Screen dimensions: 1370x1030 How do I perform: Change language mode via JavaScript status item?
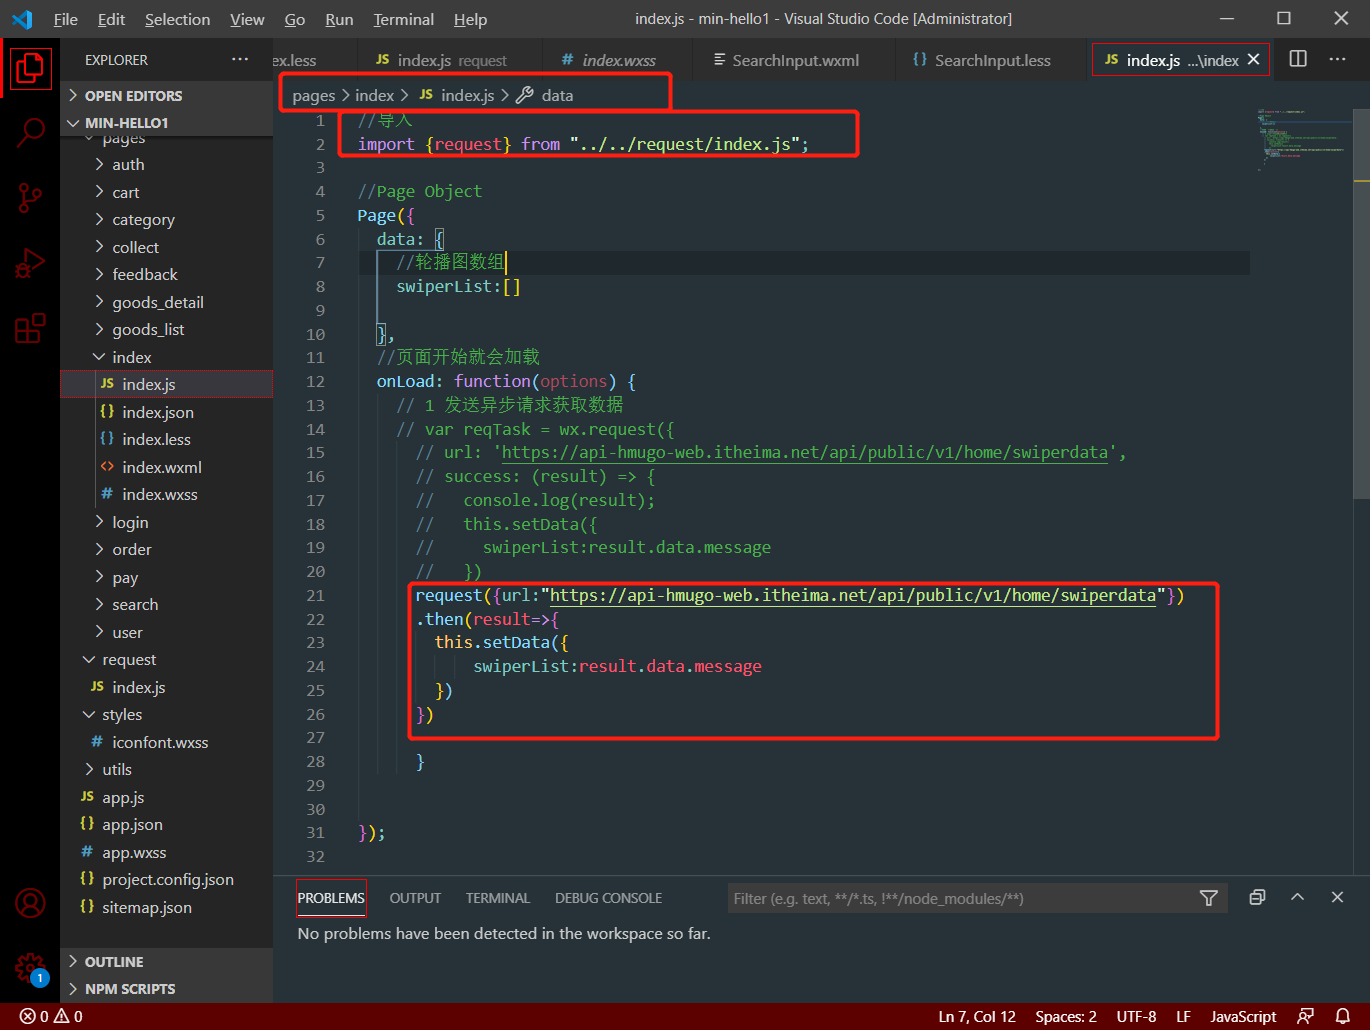pos(1243,1016)
